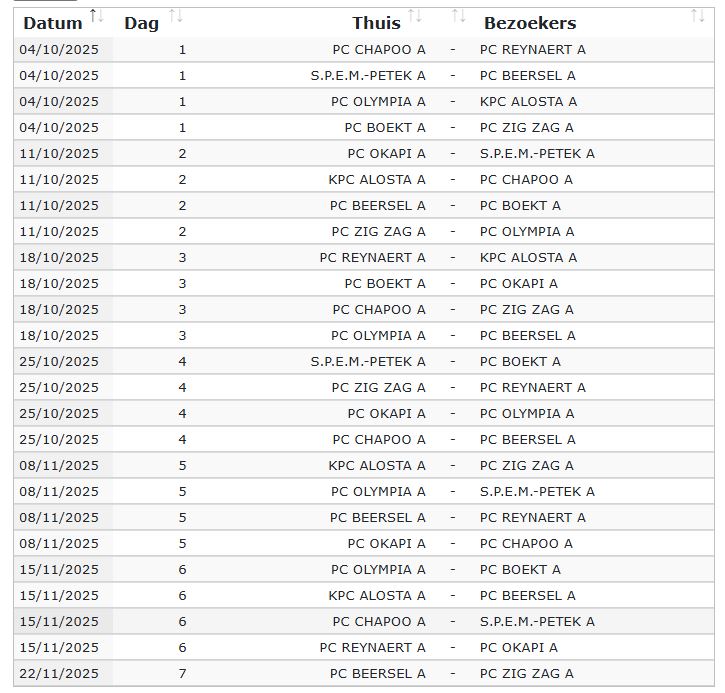Click the Bezoekers column header text
Screen dimensions: 725x693
tap(530, 23)
